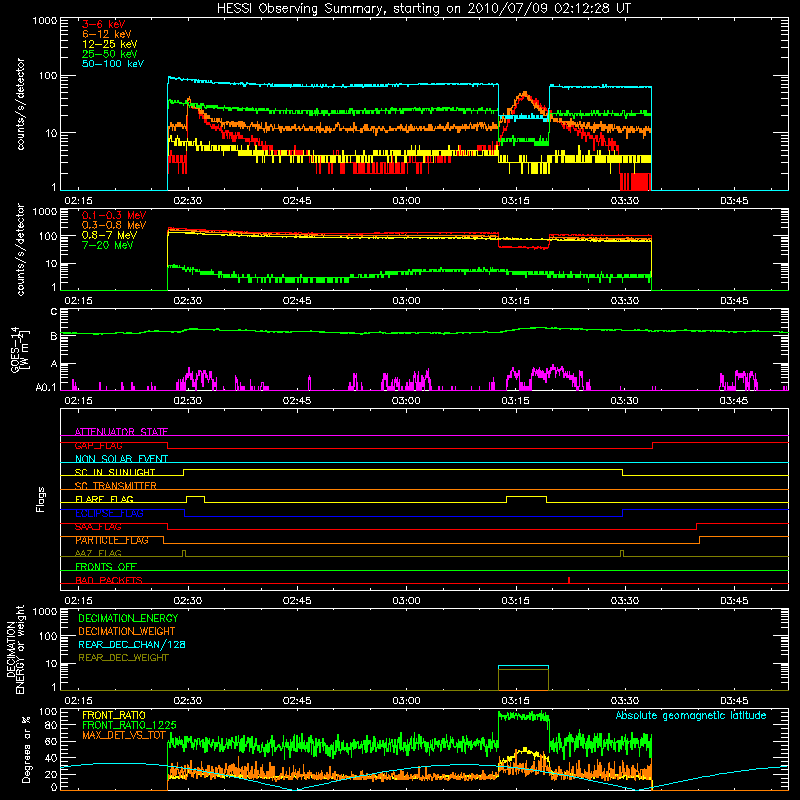Select the SC_IN_SUNLIGHT flag label
Screen dimensions: 800x800
[x=115, y=472]
